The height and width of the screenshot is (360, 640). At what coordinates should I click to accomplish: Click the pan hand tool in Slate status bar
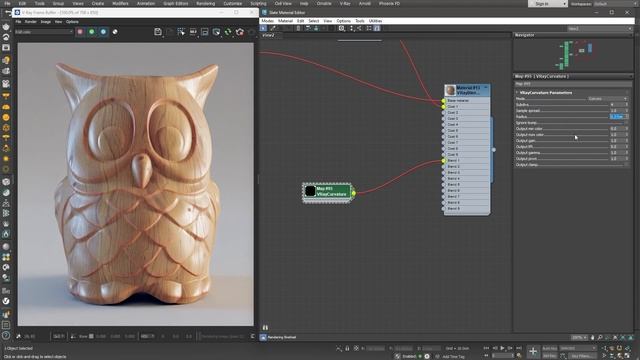593,338
